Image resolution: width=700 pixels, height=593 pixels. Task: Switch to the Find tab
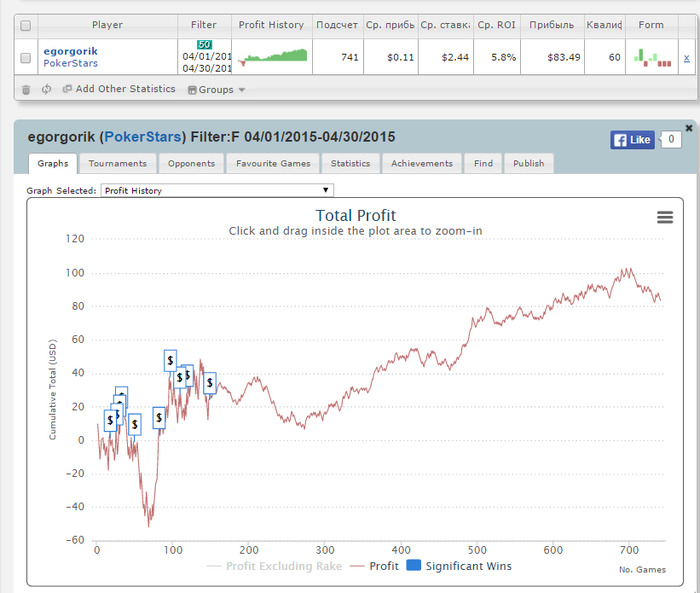point(483,163)
